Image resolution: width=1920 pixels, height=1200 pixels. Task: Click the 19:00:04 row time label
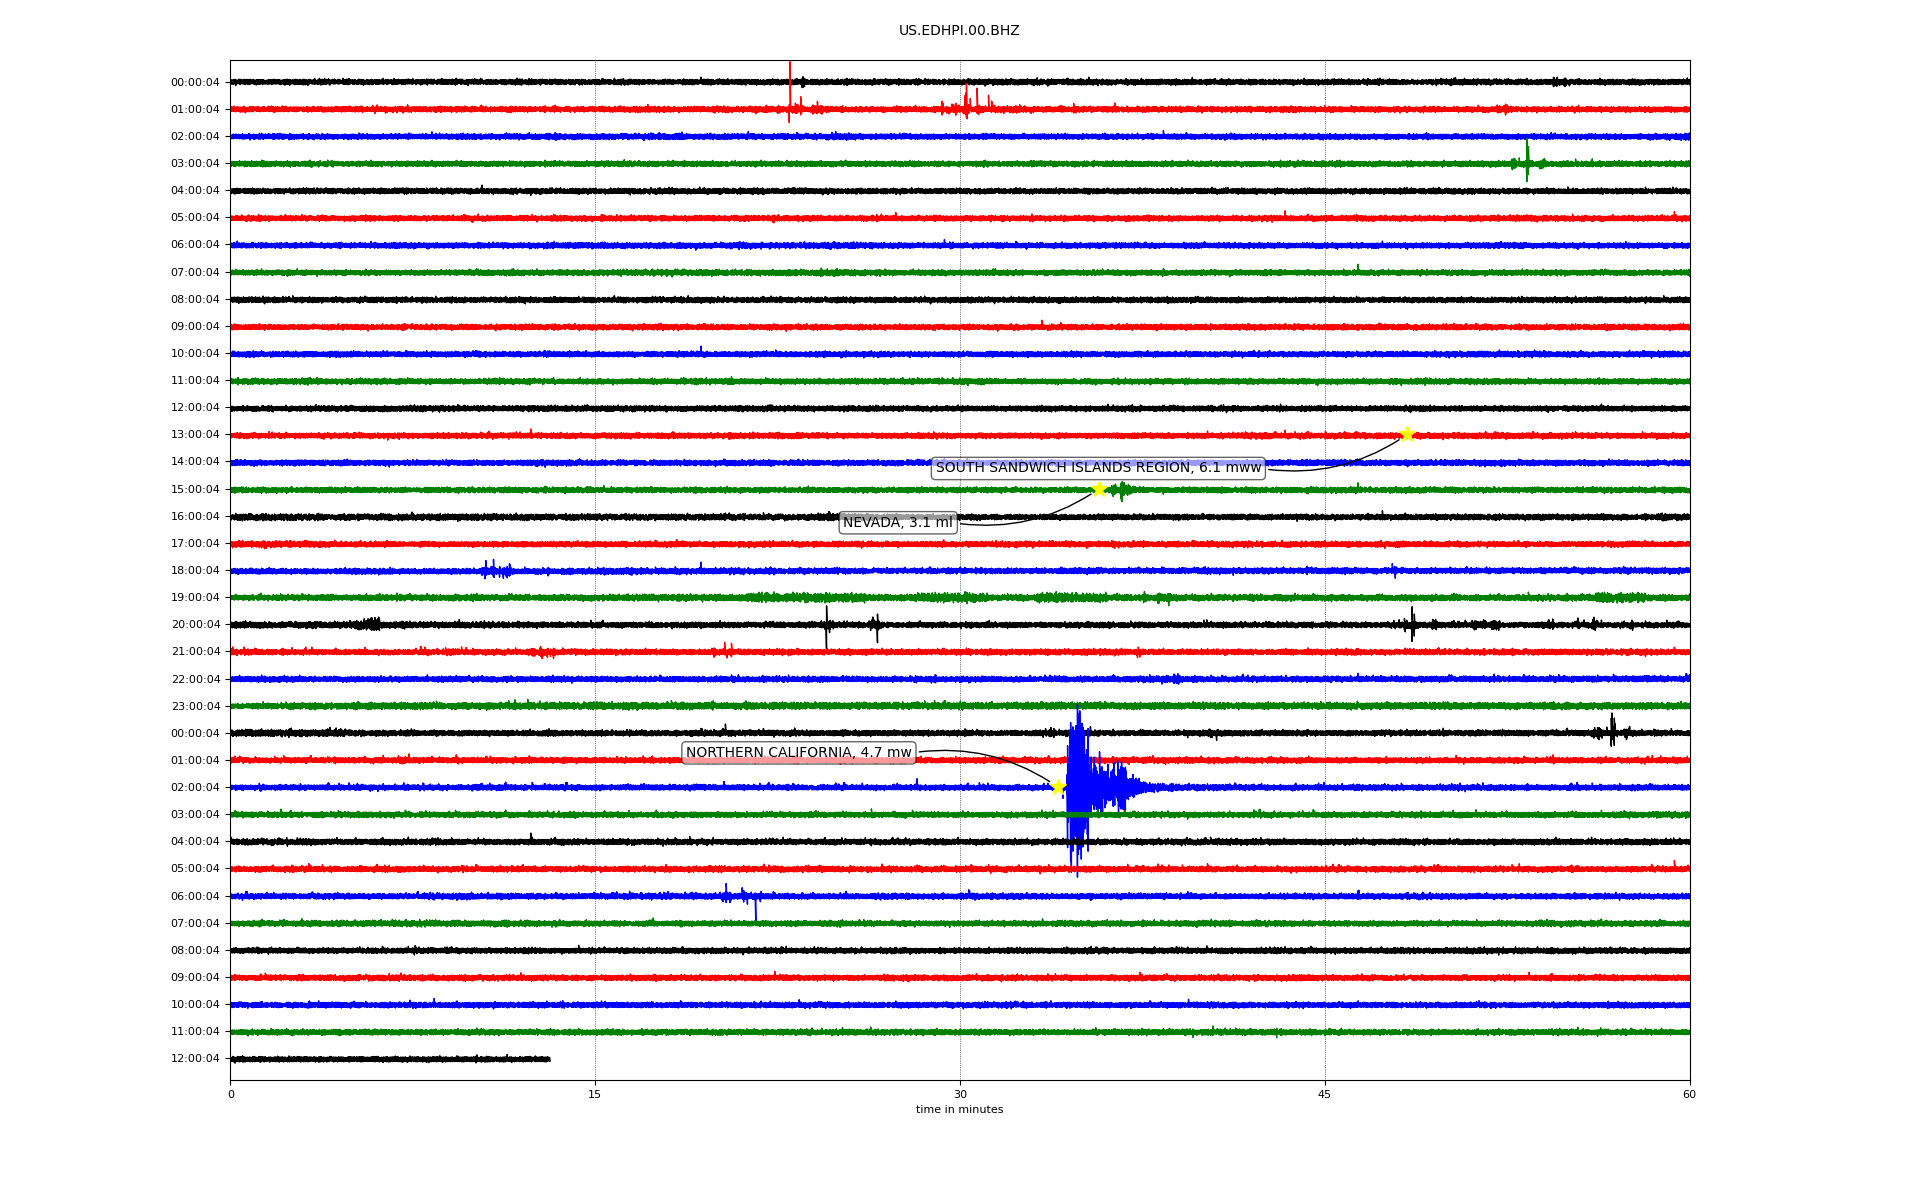click(x=195, y=598)
